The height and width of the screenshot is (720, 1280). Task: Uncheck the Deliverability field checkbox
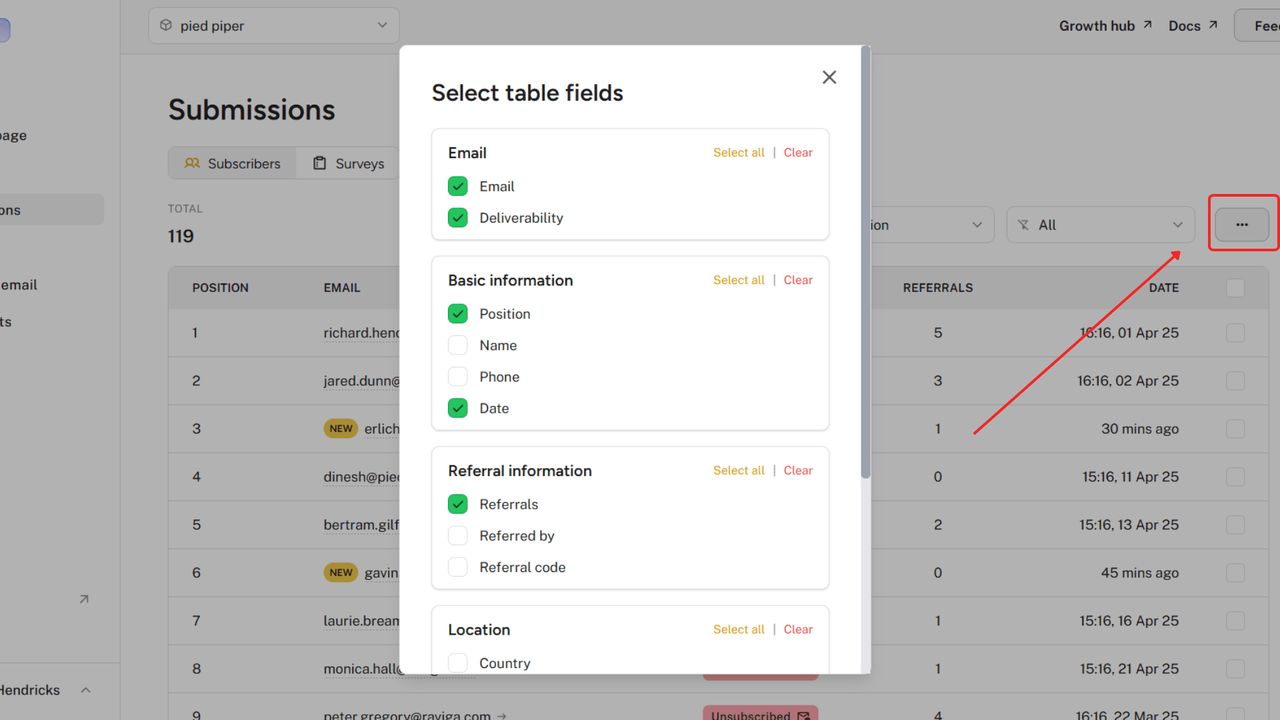pyautogui.click(x=457, y=217)
